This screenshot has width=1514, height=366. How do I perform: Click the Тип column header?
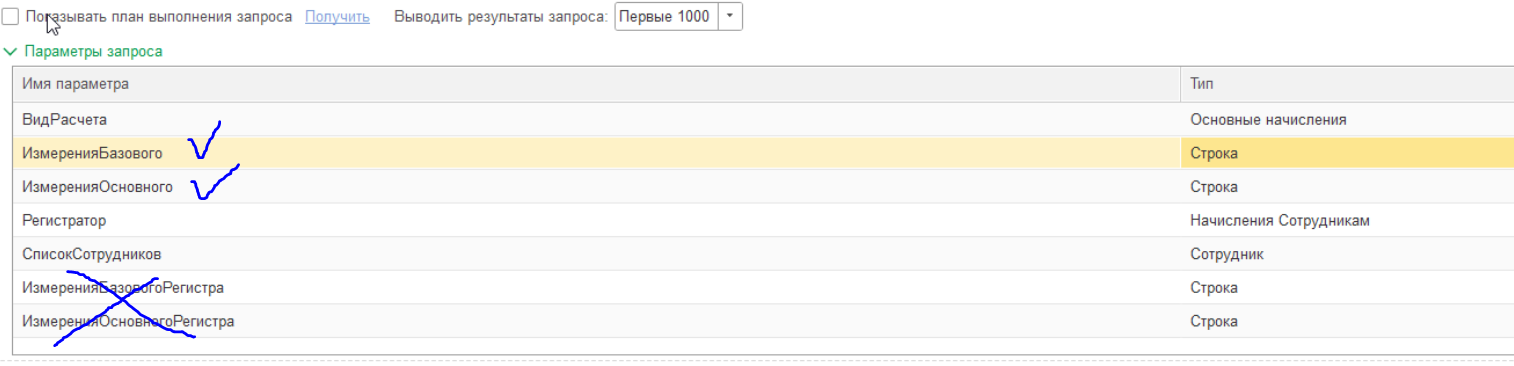(1347, 84)
